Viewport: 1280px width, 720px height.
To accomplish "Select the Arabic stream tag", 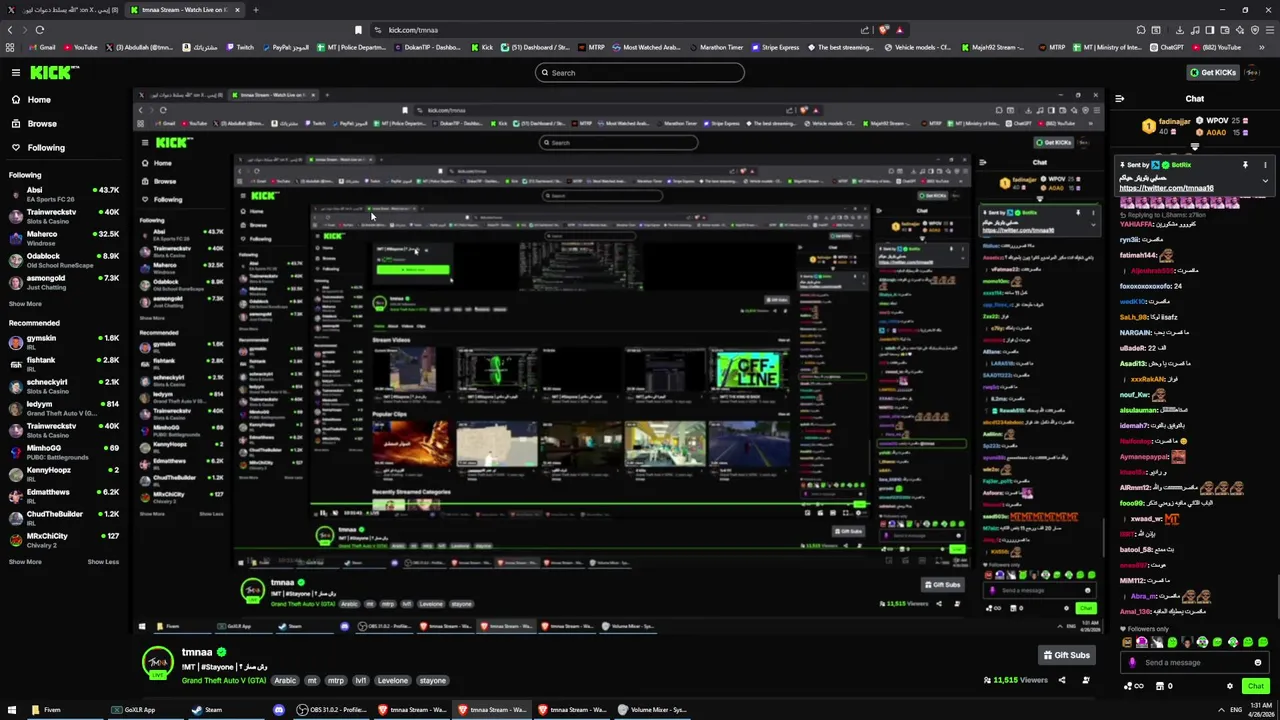I will tap(286, 680).
